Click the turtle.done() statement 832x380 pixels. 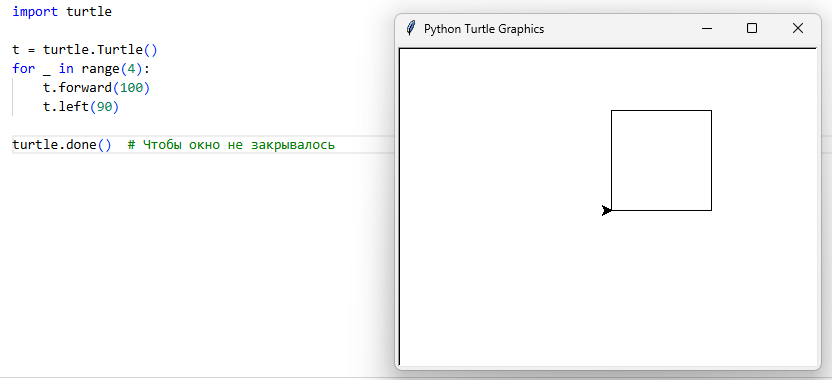pyautogui.click(x=62, y=145)
